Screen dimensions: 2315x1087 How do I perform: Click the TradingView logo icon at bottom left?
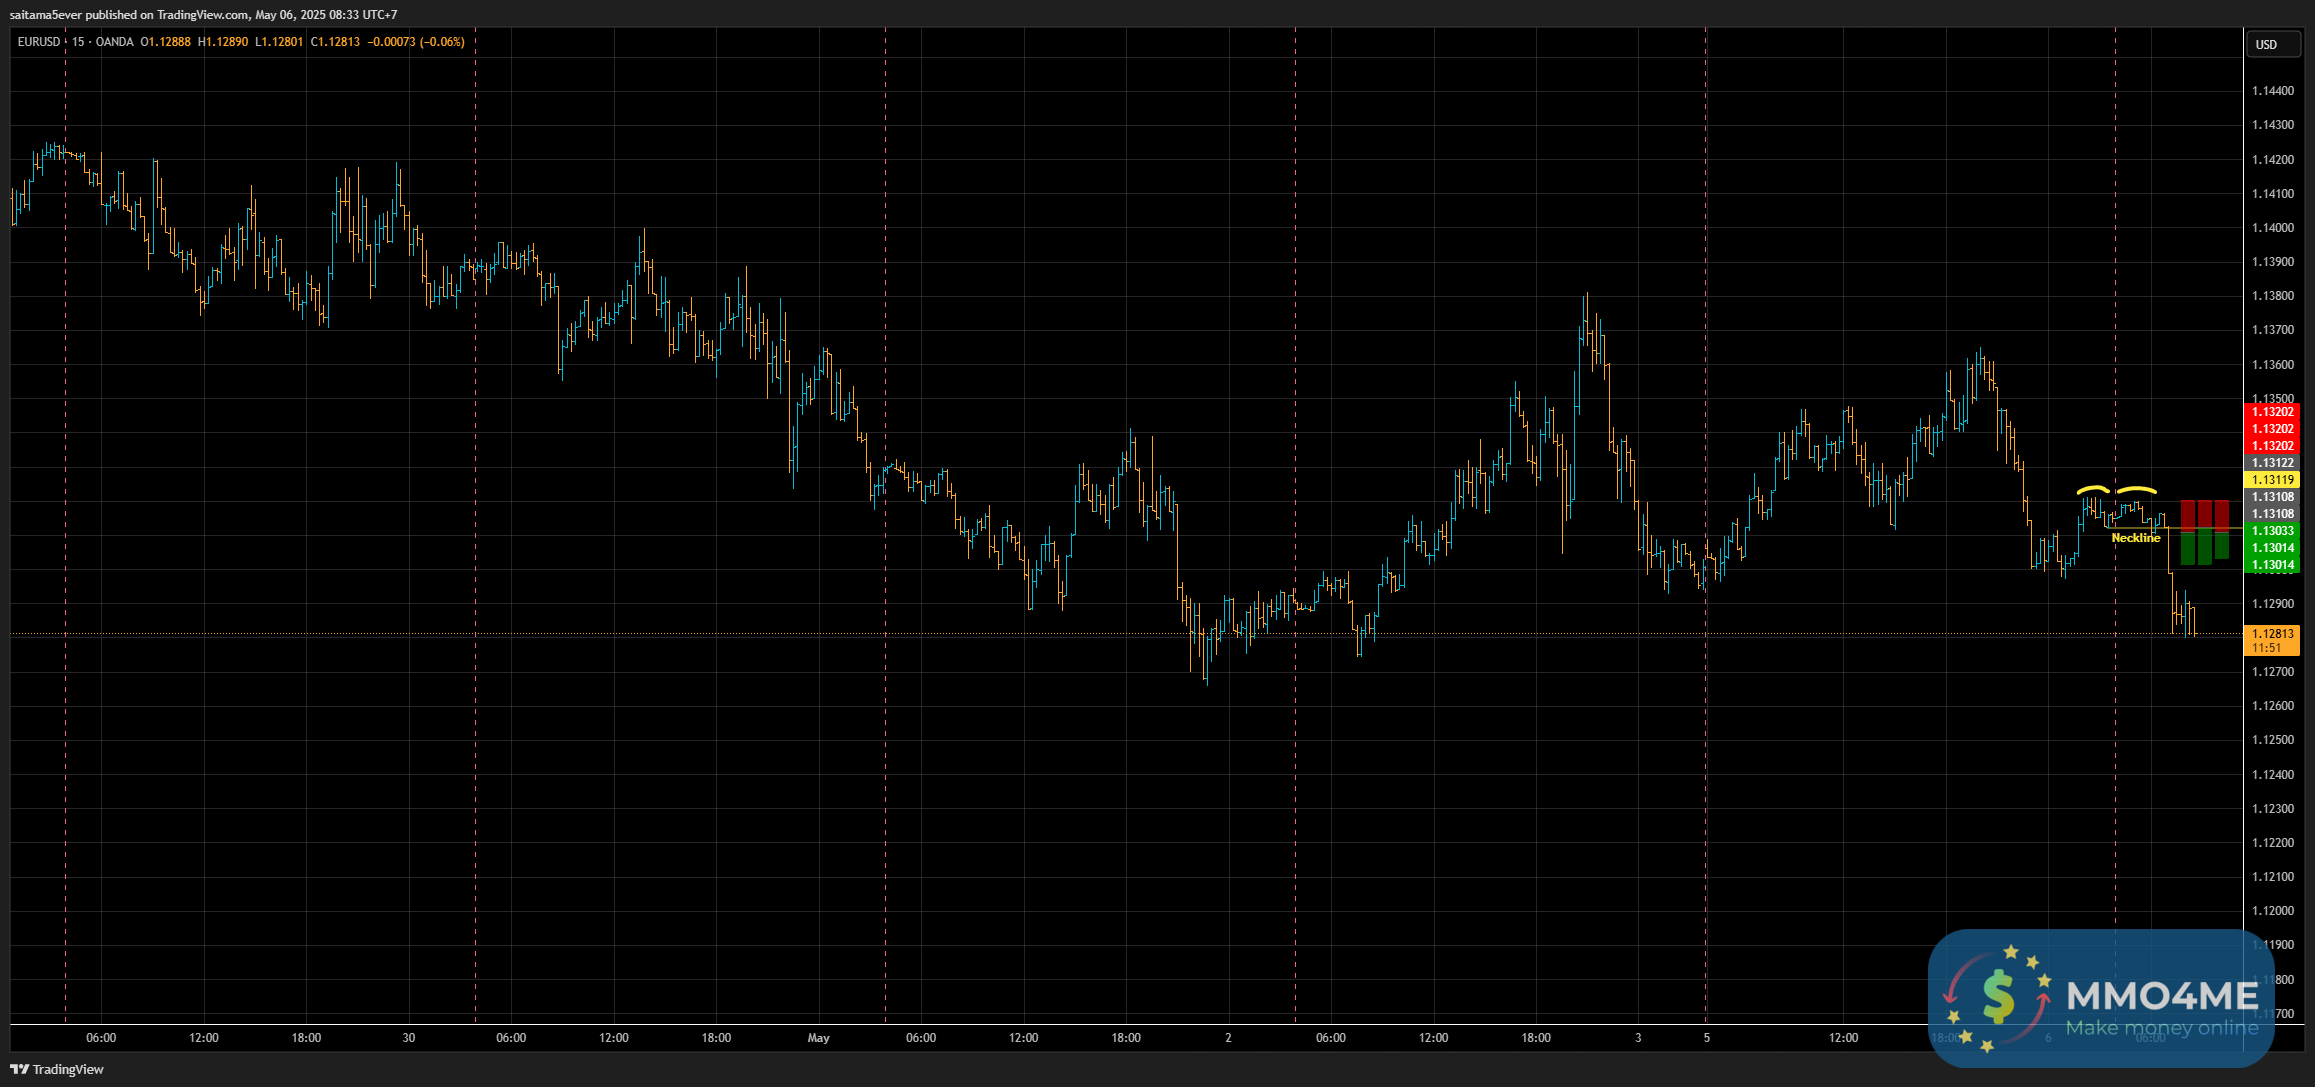pyautogui.click(x=19, y=1069)
